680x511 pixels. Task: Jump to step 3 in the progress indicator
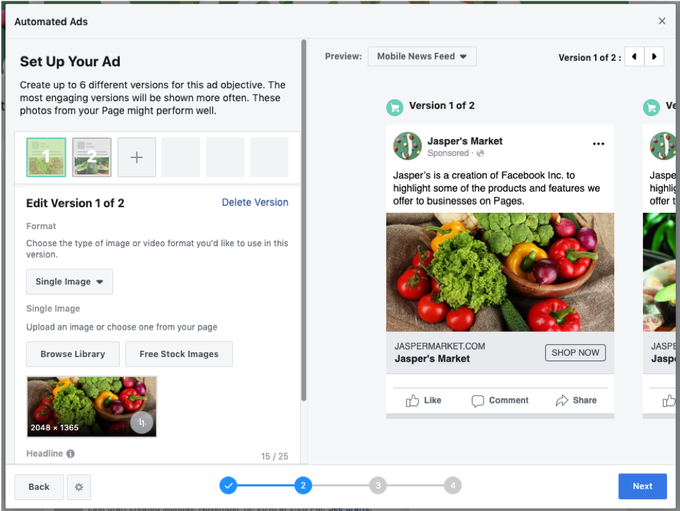[377, 486]
